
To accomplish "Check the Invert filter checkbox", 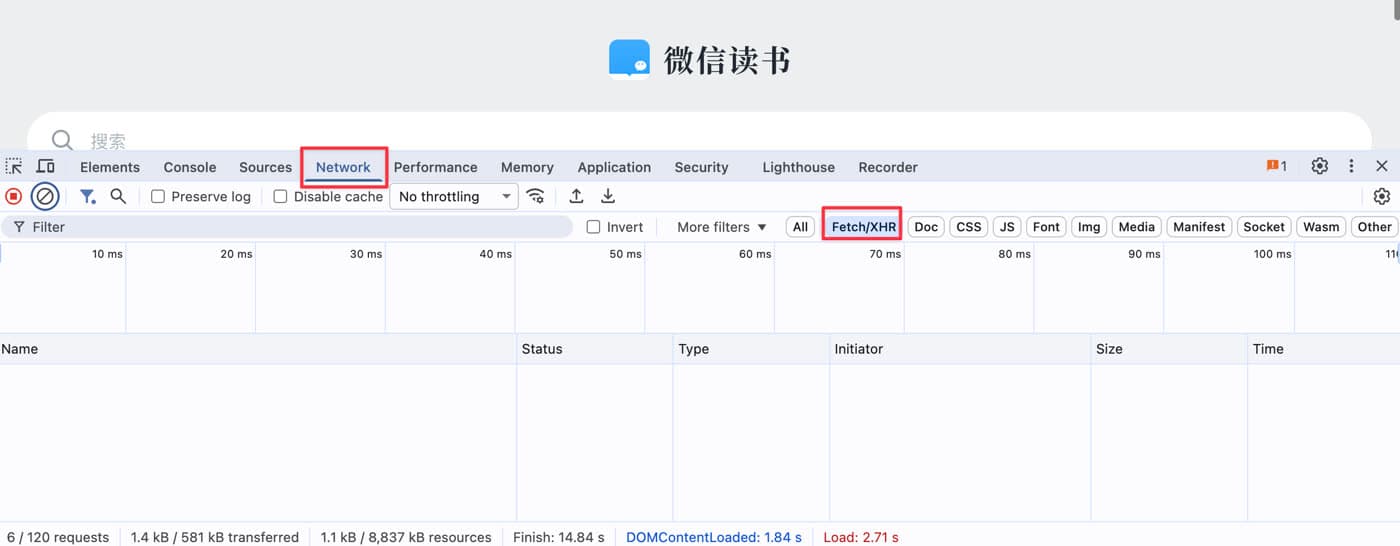I will click(593, 227).
